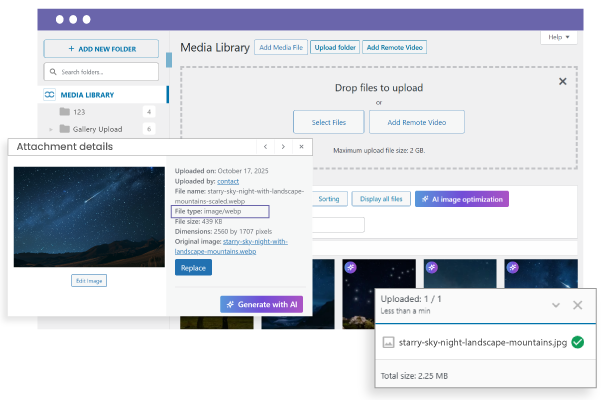Click the Media Library infinity logo icon
This screenshot has height=400, width=612.
(50, 95)
